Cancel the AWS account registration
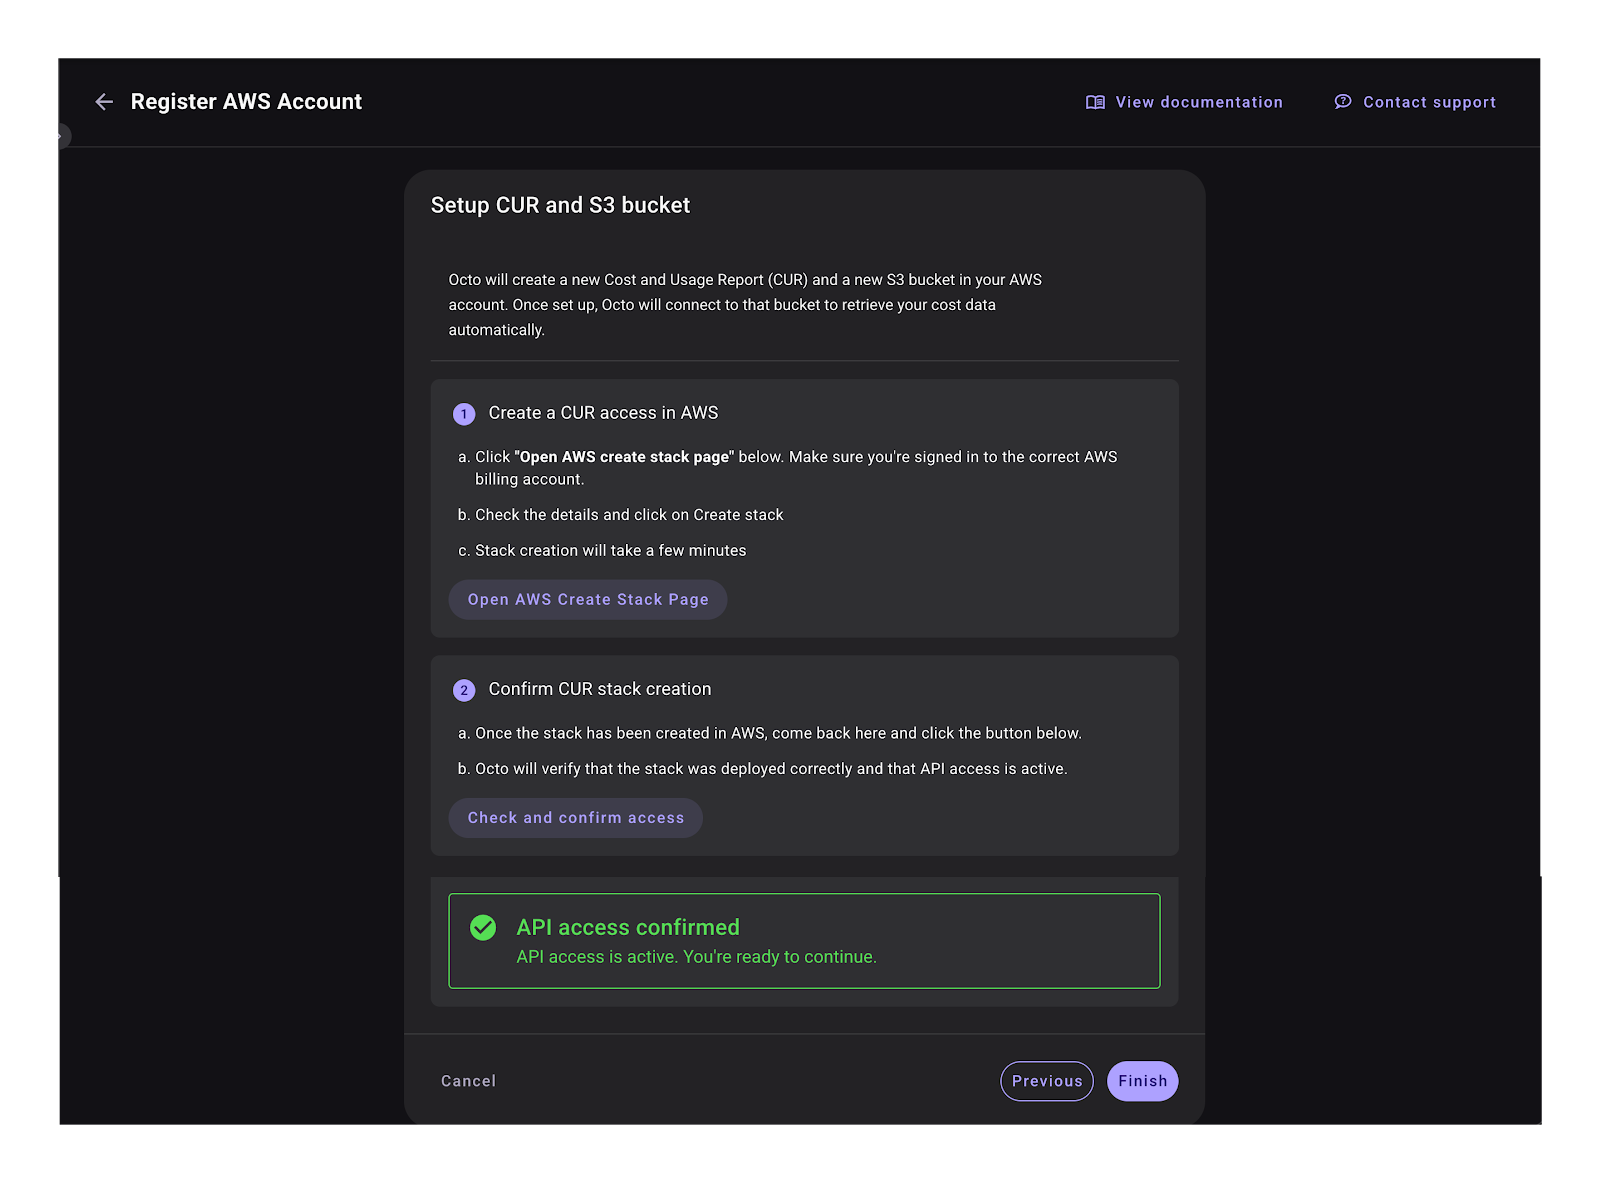Viewport: 1600px width, 1183px height. tap(467, 1081)
